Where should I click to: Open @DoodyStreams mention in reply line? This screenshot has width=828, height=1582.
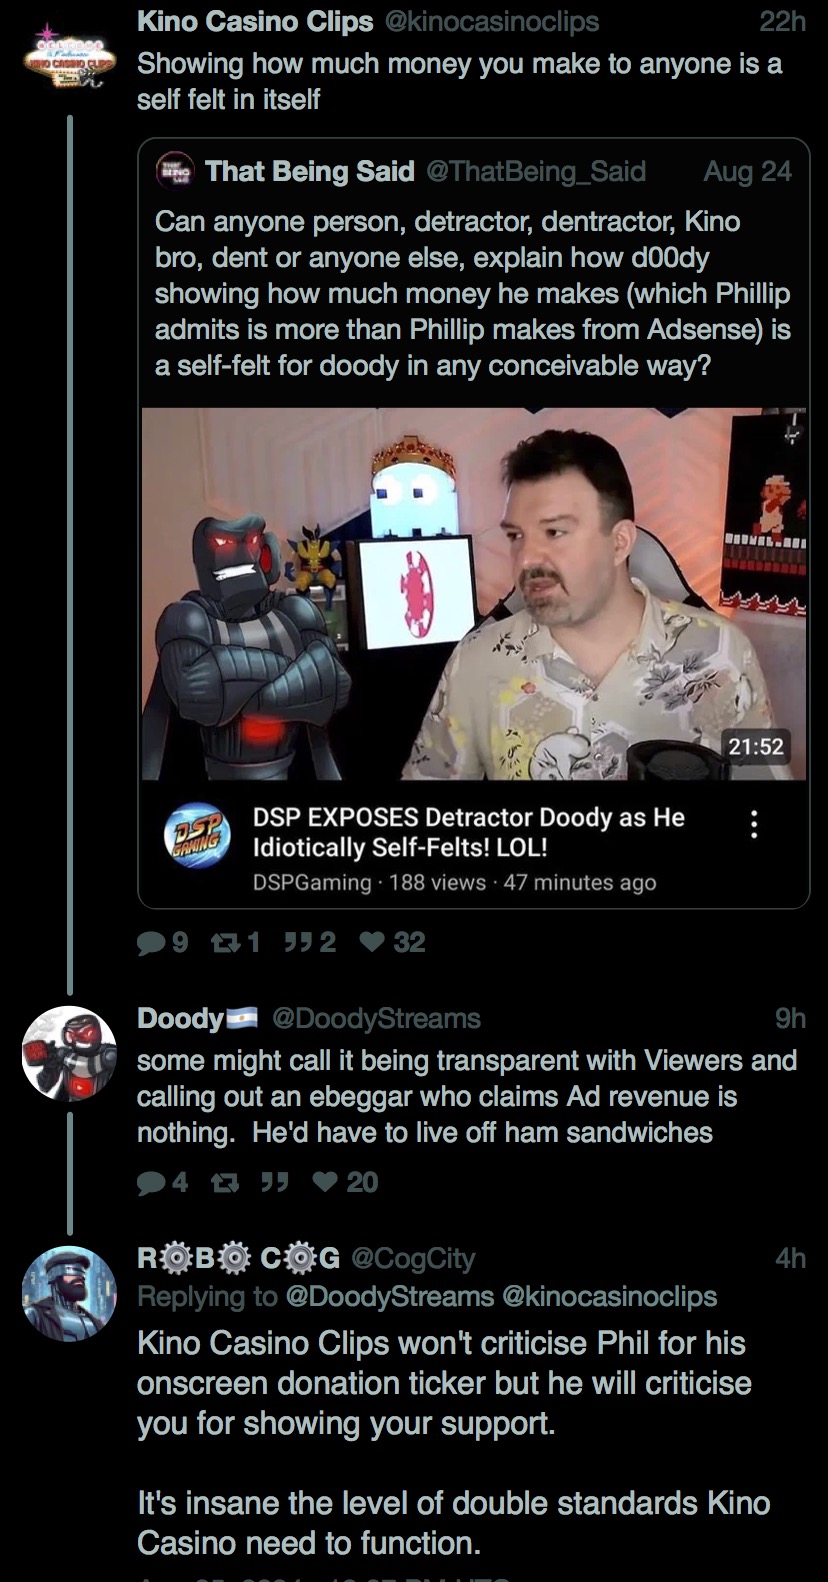point(390,1297)
